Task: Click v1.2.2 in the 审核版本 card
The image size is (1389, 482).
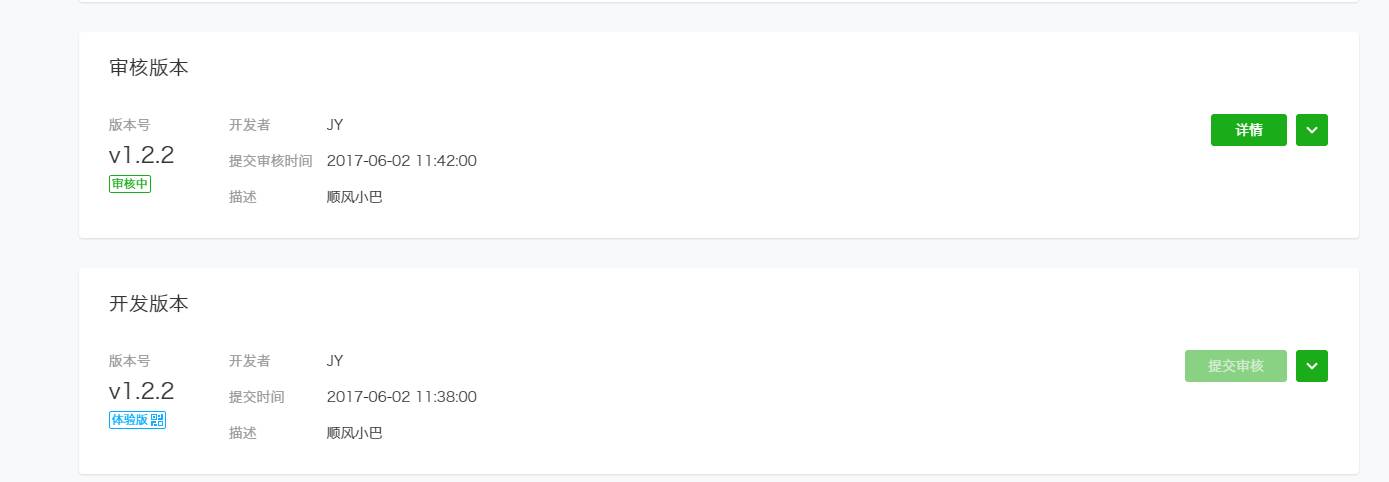Action: tap(141, 154)
